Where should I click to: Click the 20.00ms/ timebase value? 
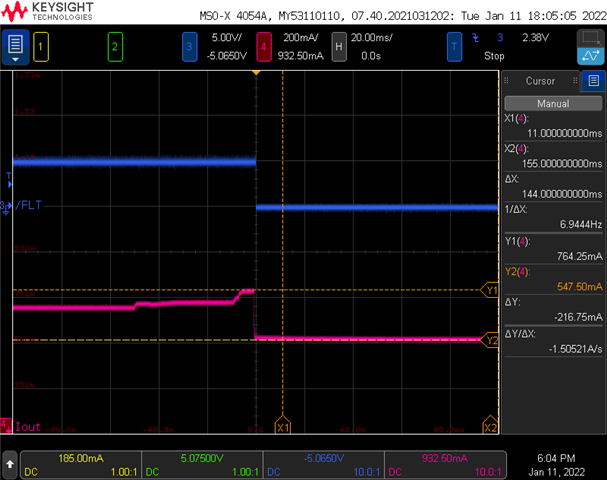pos(372,38)
